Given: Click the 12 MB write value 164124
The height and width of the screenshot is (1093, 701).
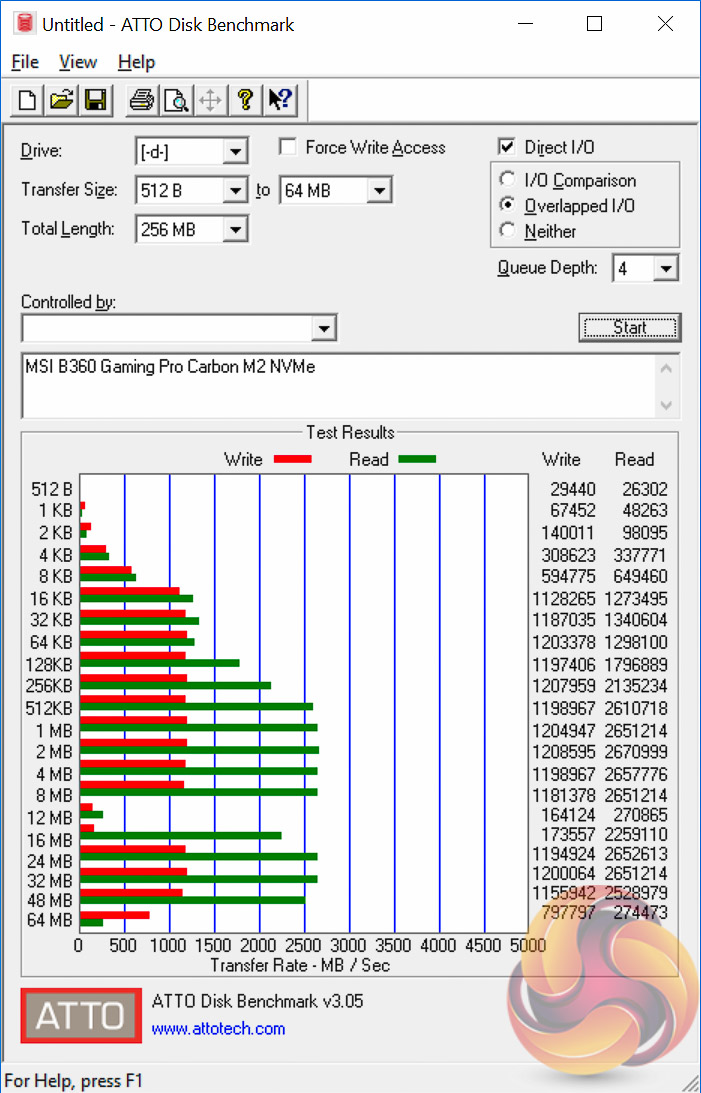Looking at the screenshot, I should (x=568, y=815).
